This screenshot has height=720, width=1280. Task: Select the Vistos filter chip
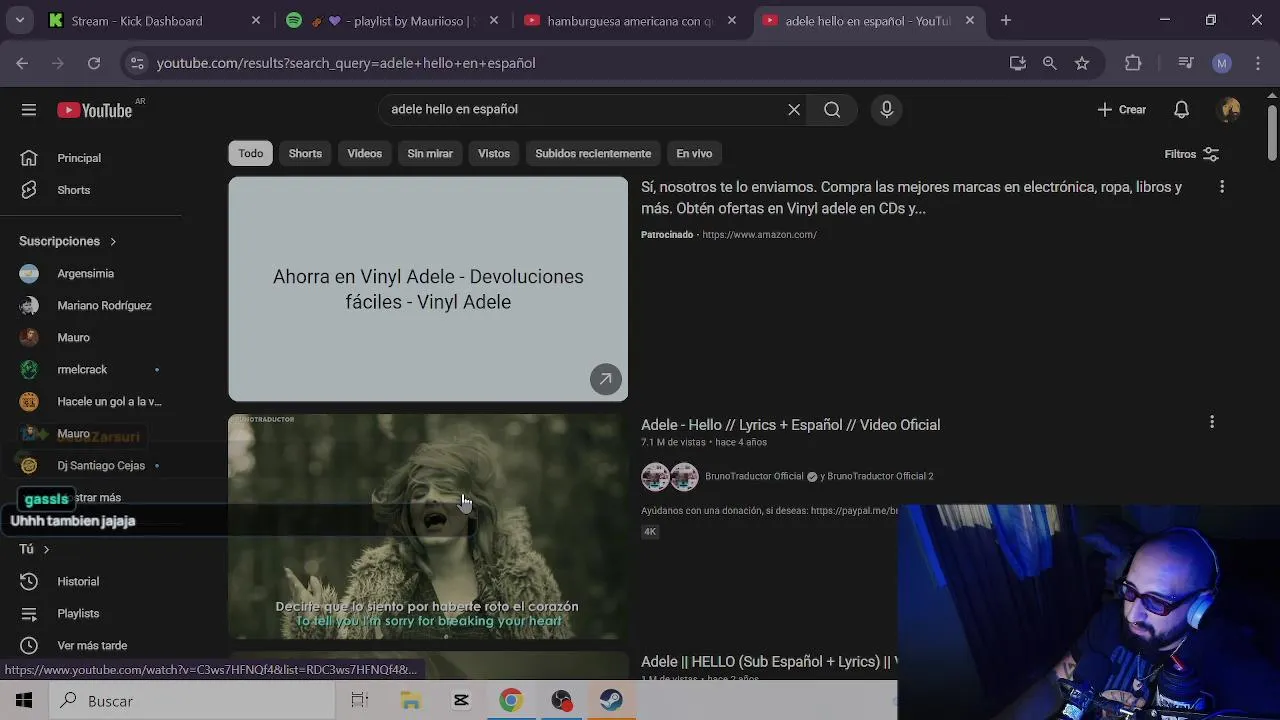494,153
